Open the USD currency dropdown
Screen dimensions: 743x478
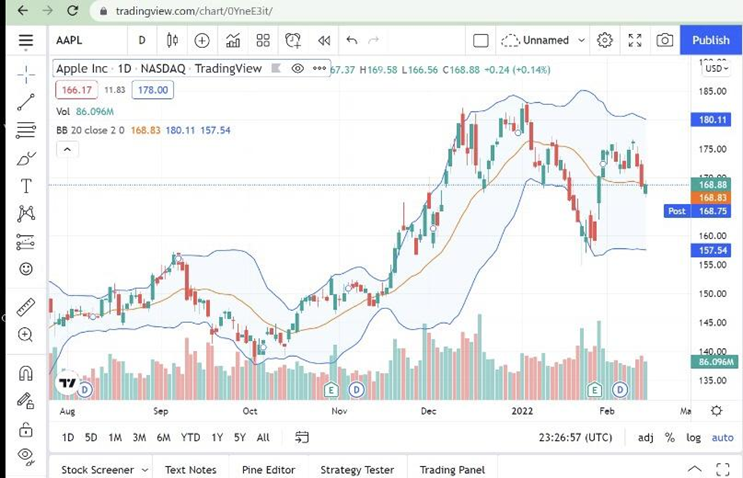click(x=716, y=69)
